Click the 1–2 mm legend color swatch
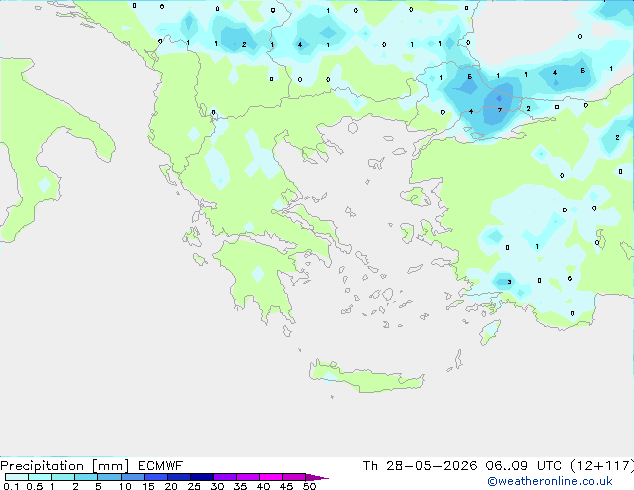The height and width of the screenshot is (490, 634). (63, 477)
